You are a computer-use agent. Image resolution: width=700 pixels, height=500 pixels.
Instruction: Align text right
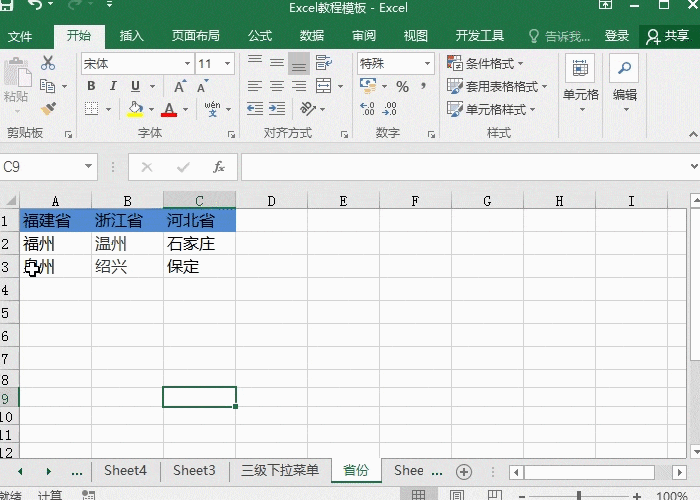(x=299, y=86)
